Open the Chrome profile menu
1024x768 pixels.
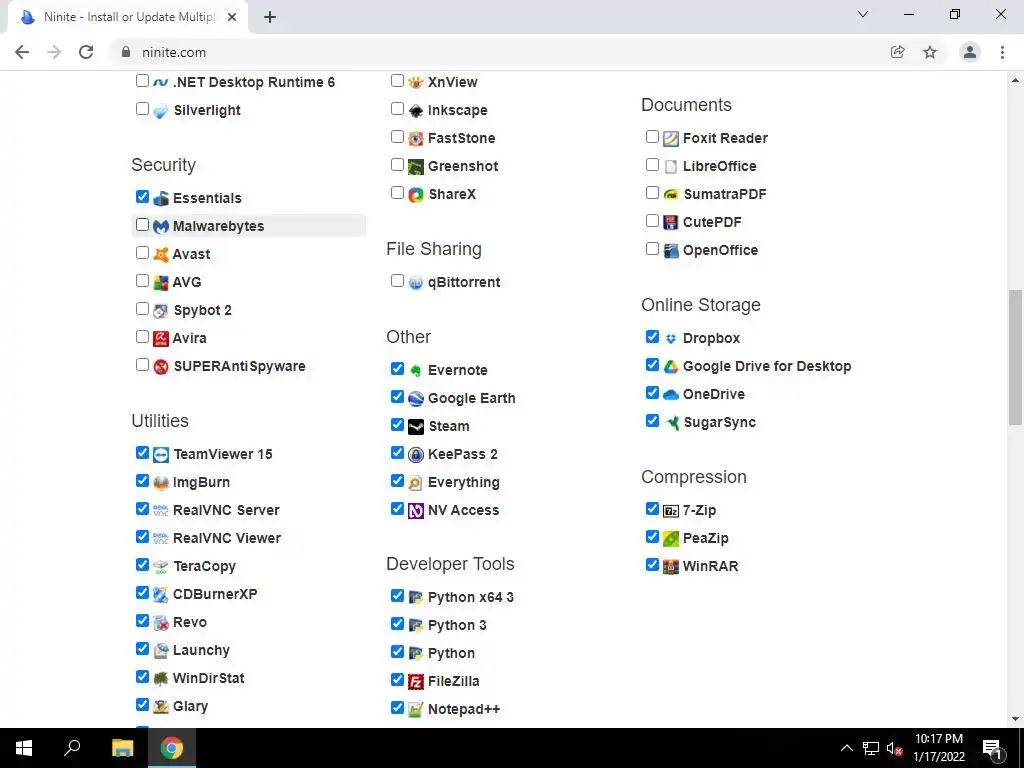(x=970, y=52)
